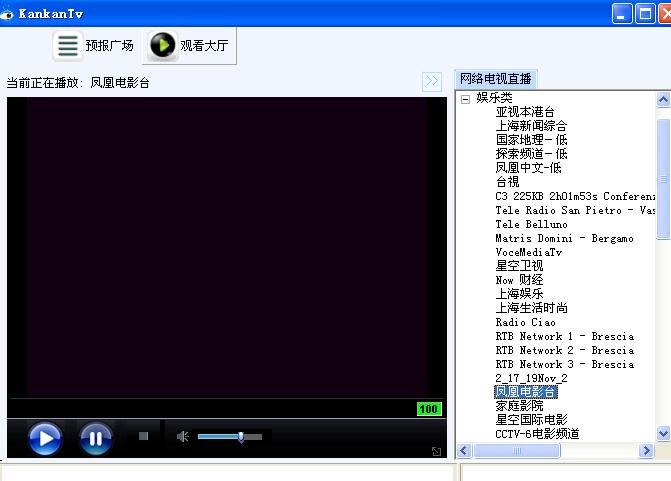Viewport: 671px width, 481px height.
Task: Select the 观看大厅 tab label
Action: [x=204, y=45]
